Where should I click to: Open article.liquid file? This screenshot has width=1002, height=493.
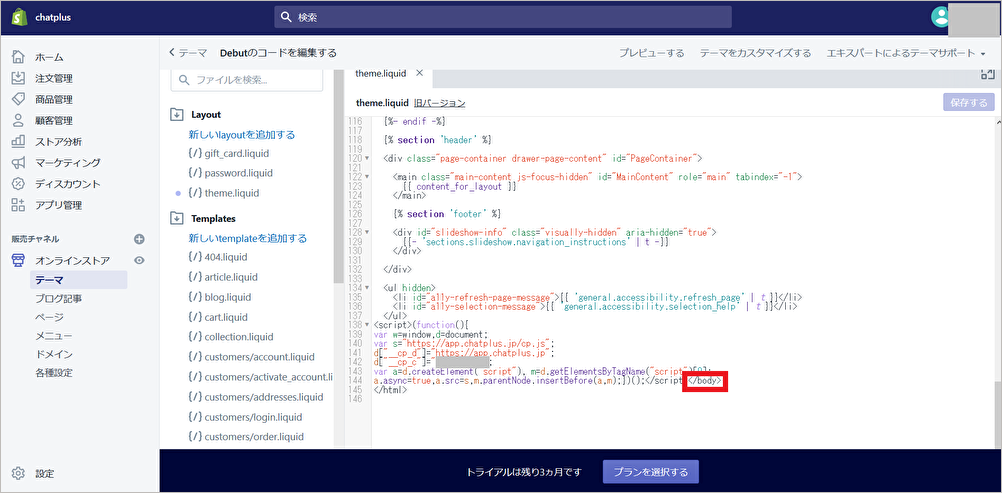coord(231,278)
